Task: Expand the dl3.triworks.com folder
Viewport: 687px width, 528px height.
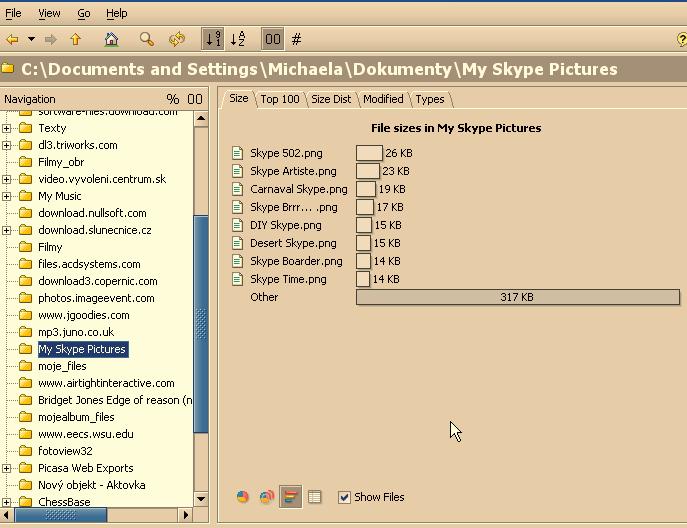Action: pos(7,145)
